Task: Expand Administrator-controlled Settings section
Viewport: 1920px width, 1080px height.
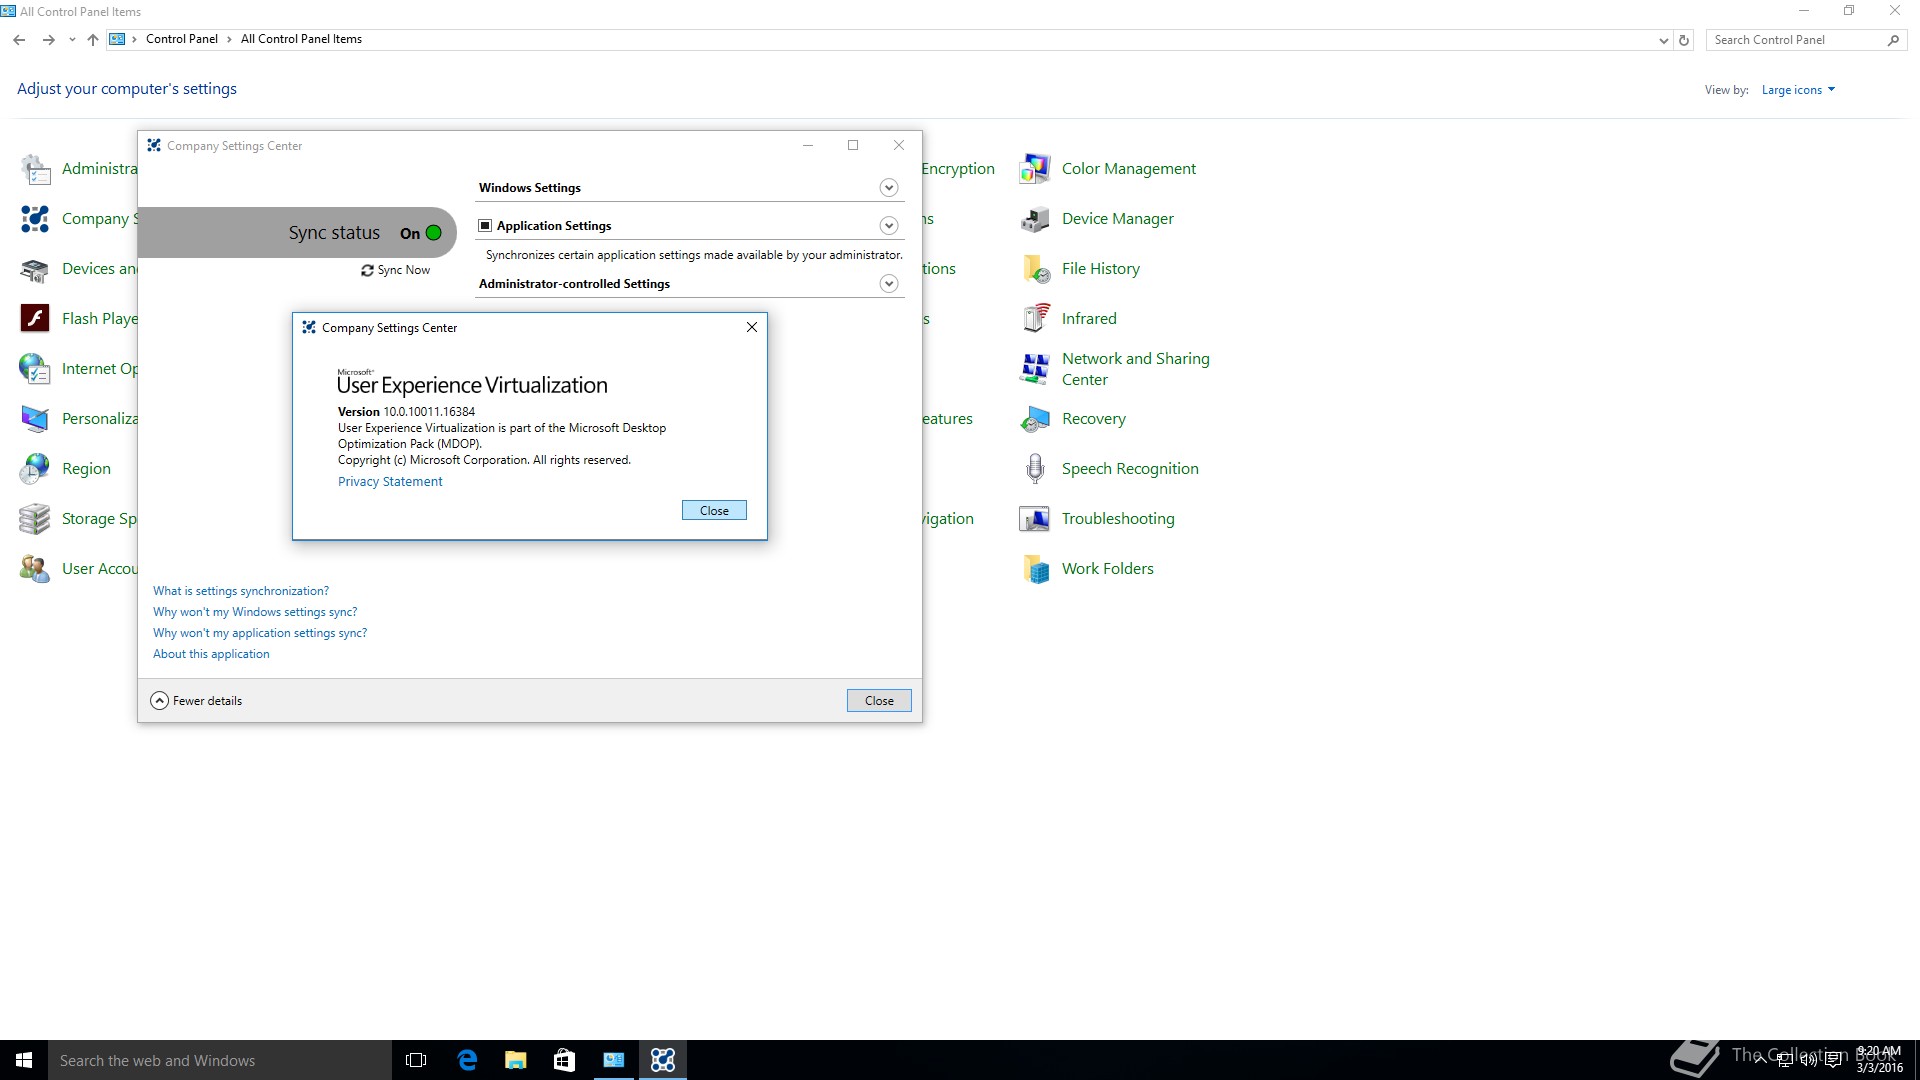Action: coord(889,284)
